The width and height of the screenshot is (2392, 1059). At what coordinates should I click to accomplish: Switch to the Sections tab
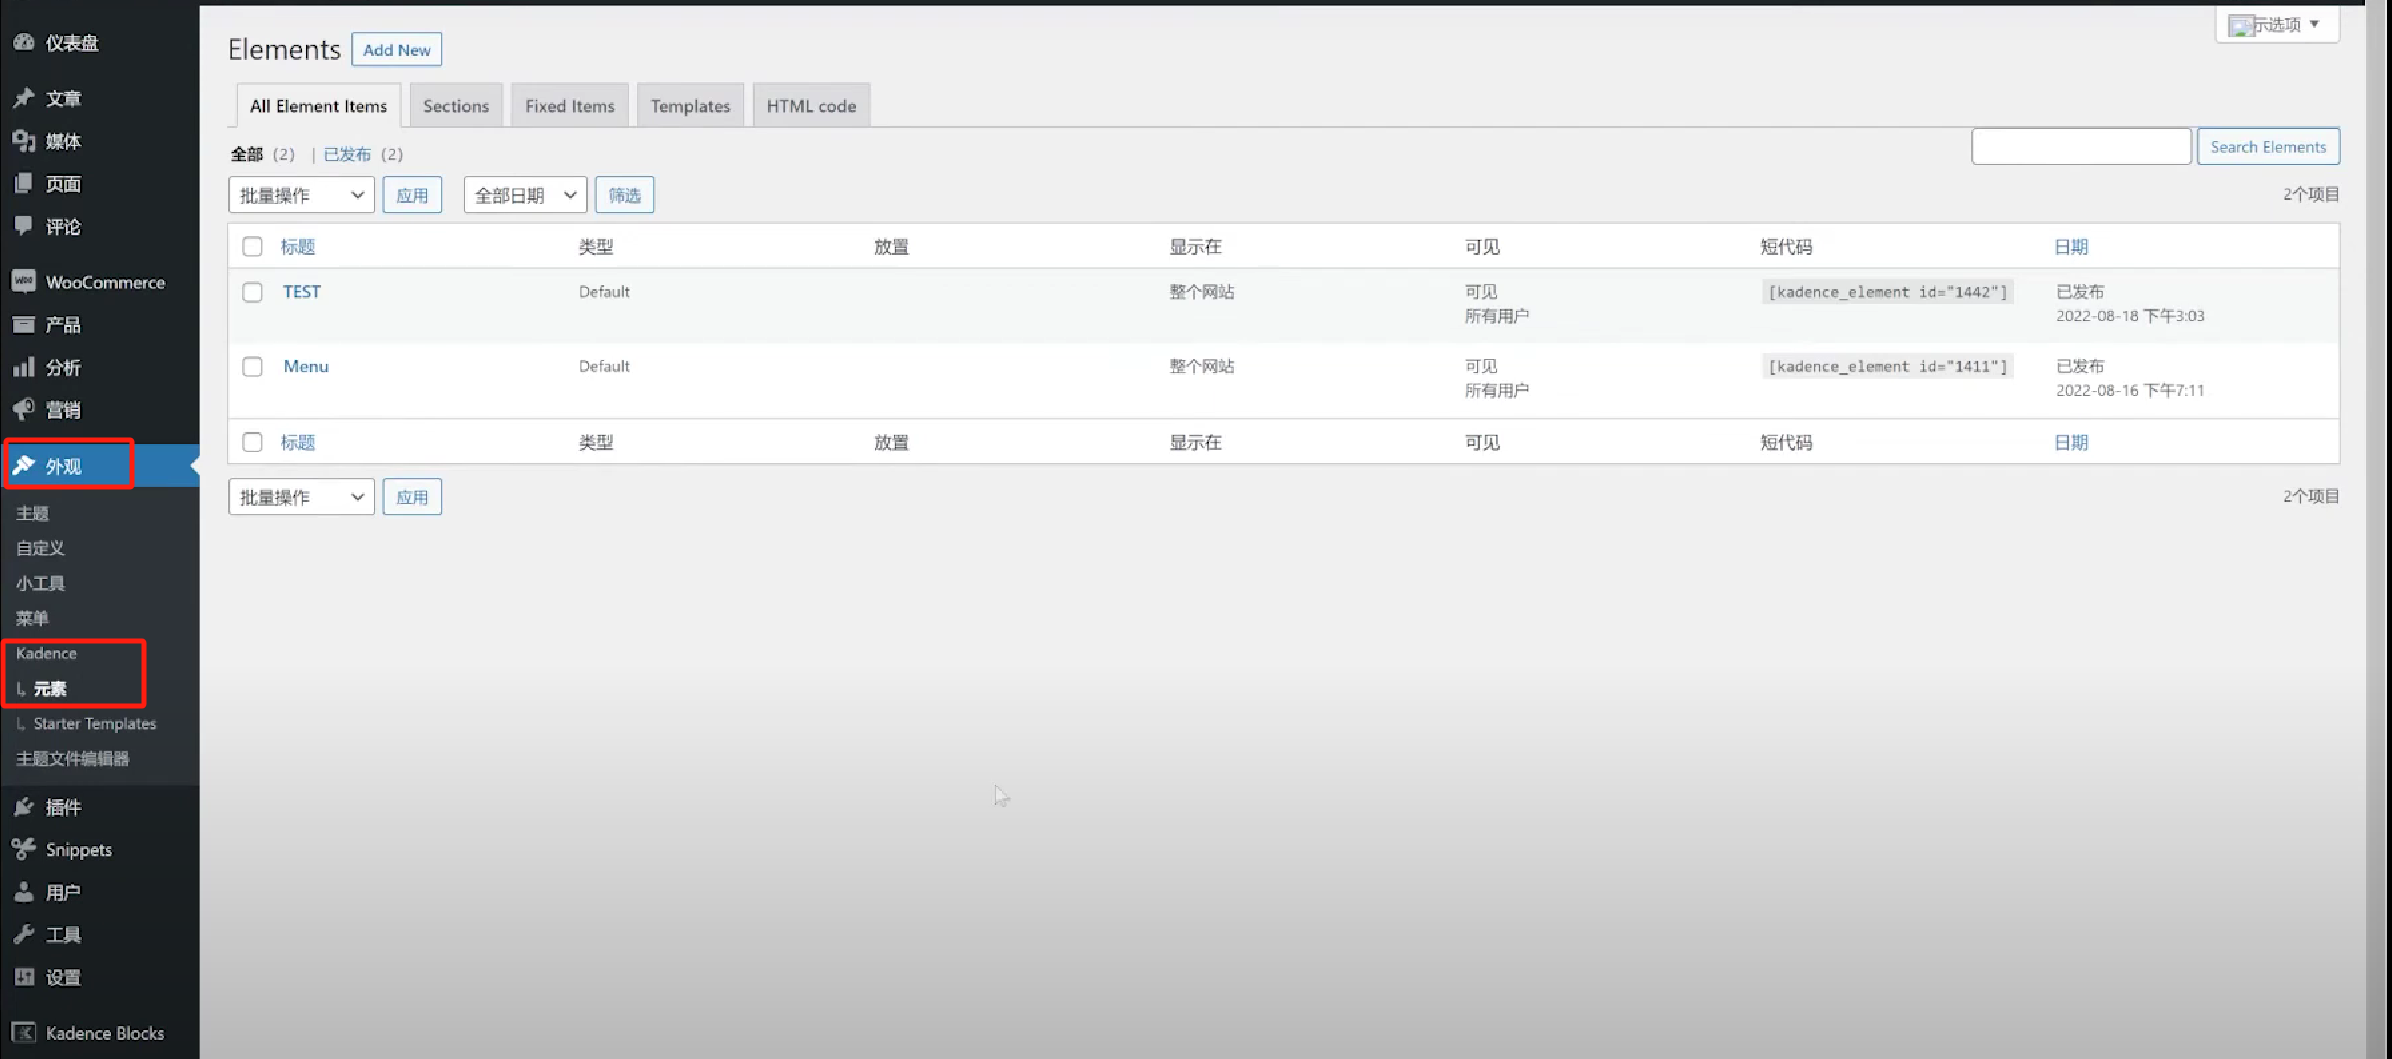point(456,106)
